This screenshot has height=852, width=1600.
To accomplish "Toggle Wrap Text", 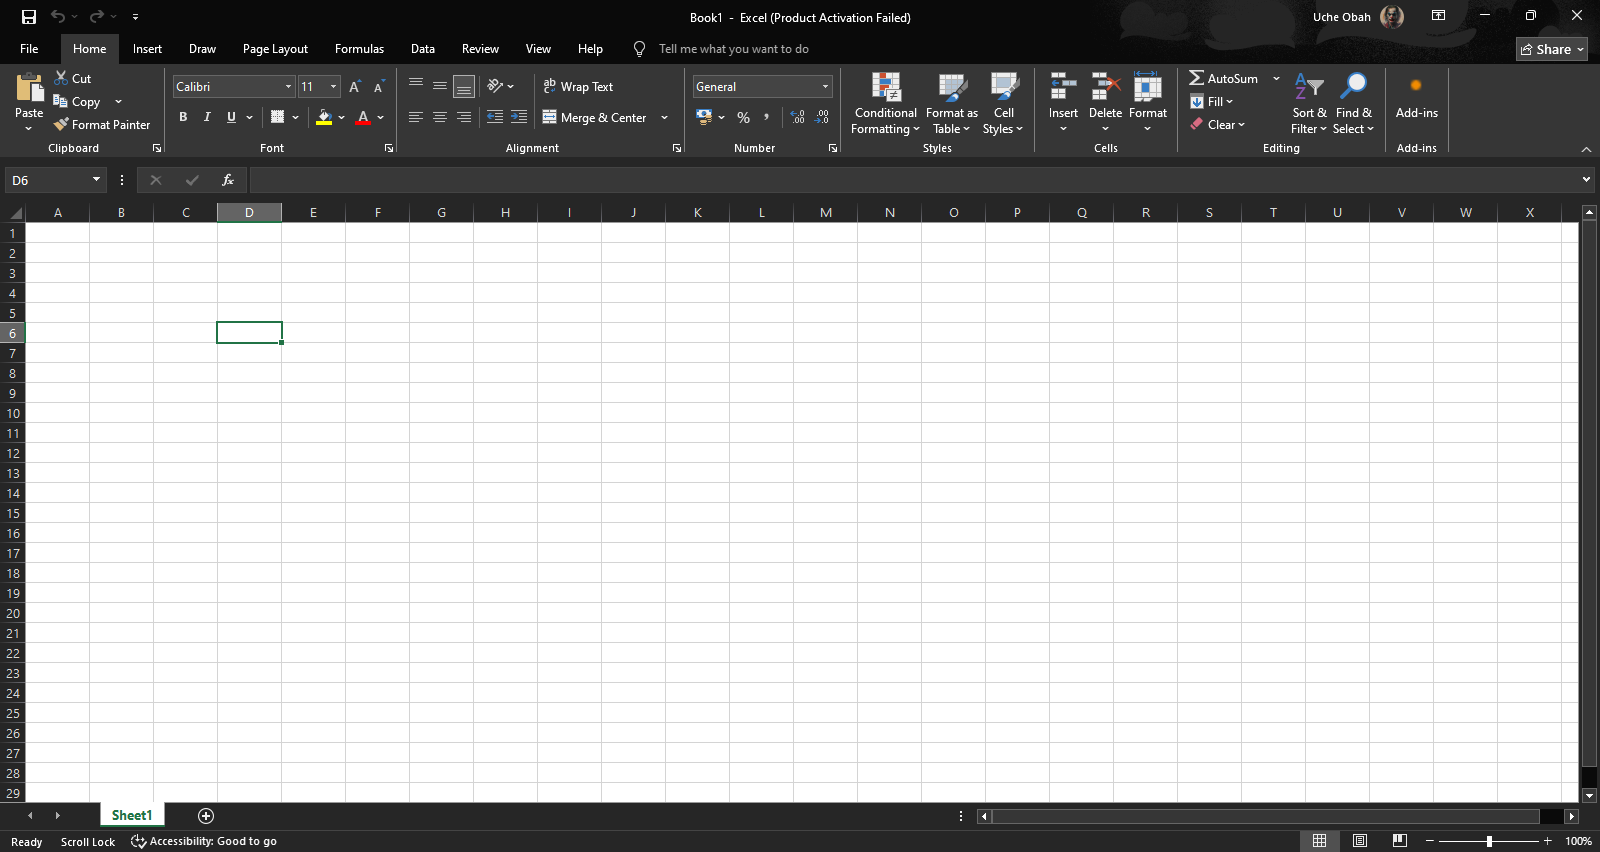I will coord(578,87).
